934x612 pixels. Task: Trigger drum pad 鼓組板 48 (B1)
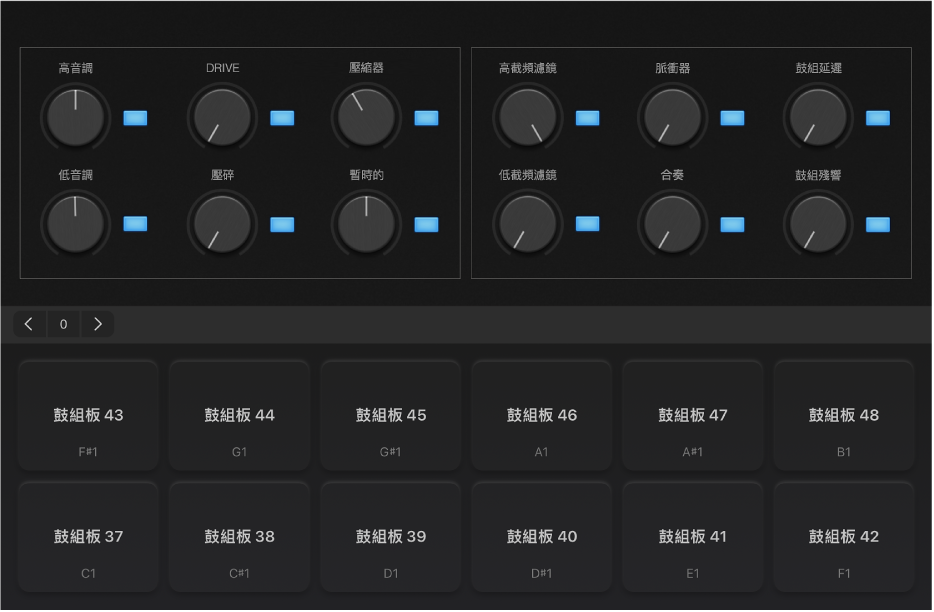point(844,415)
